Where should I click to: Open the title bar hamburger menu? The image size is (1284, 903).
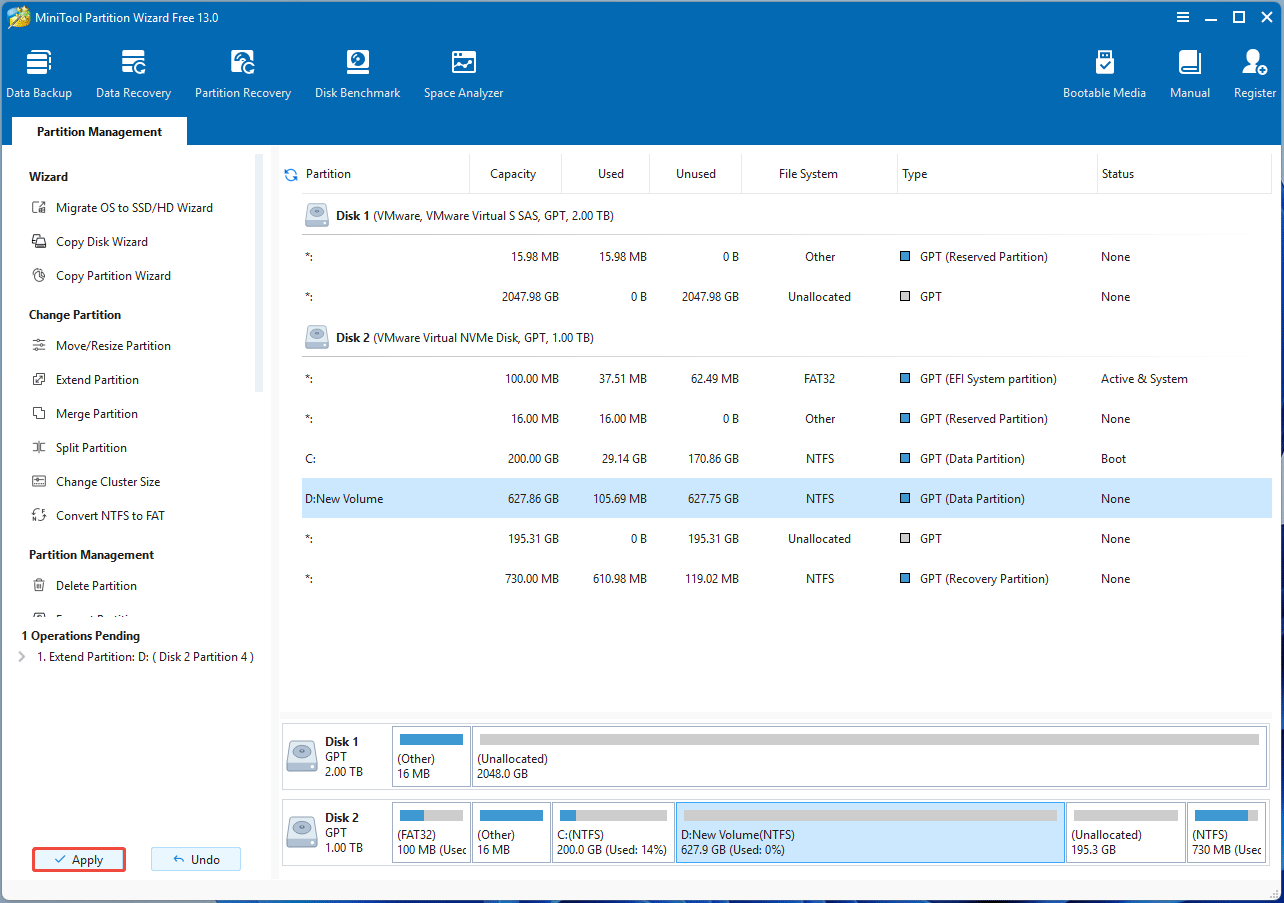pyautogui.click(x=1183, y=17)
